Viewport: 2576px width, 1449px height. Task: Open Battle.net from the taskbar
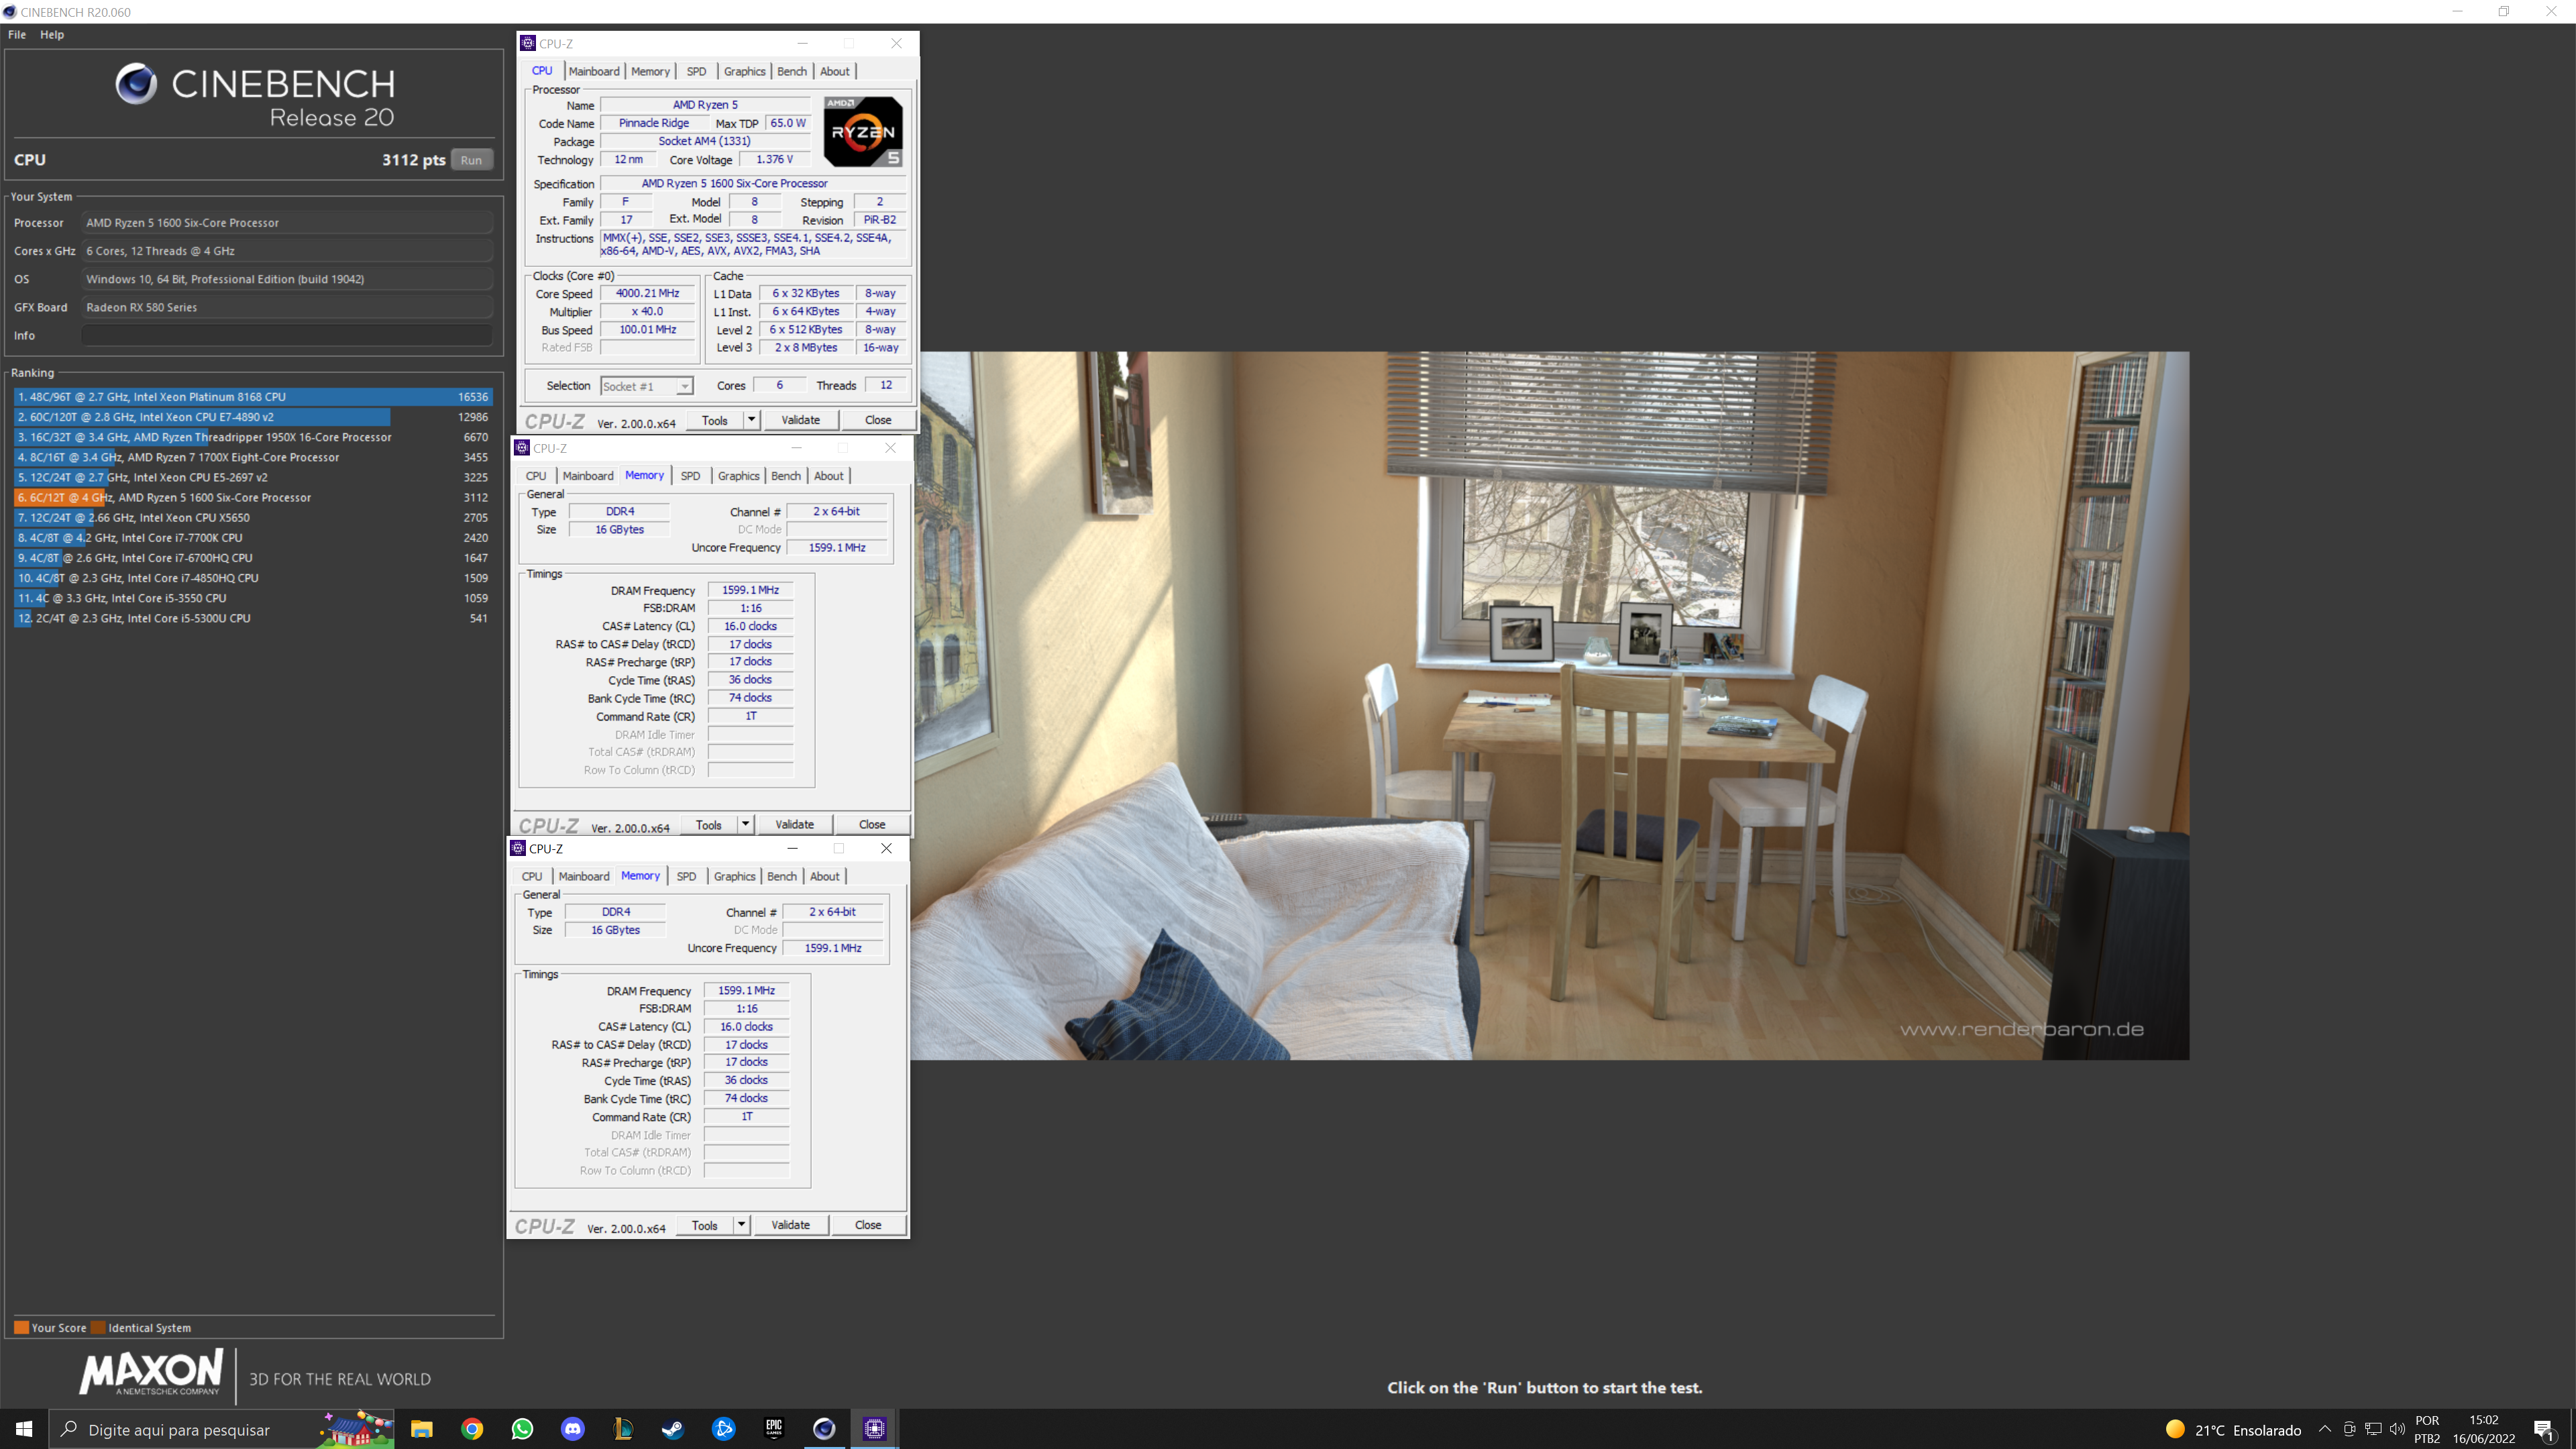723,1429
